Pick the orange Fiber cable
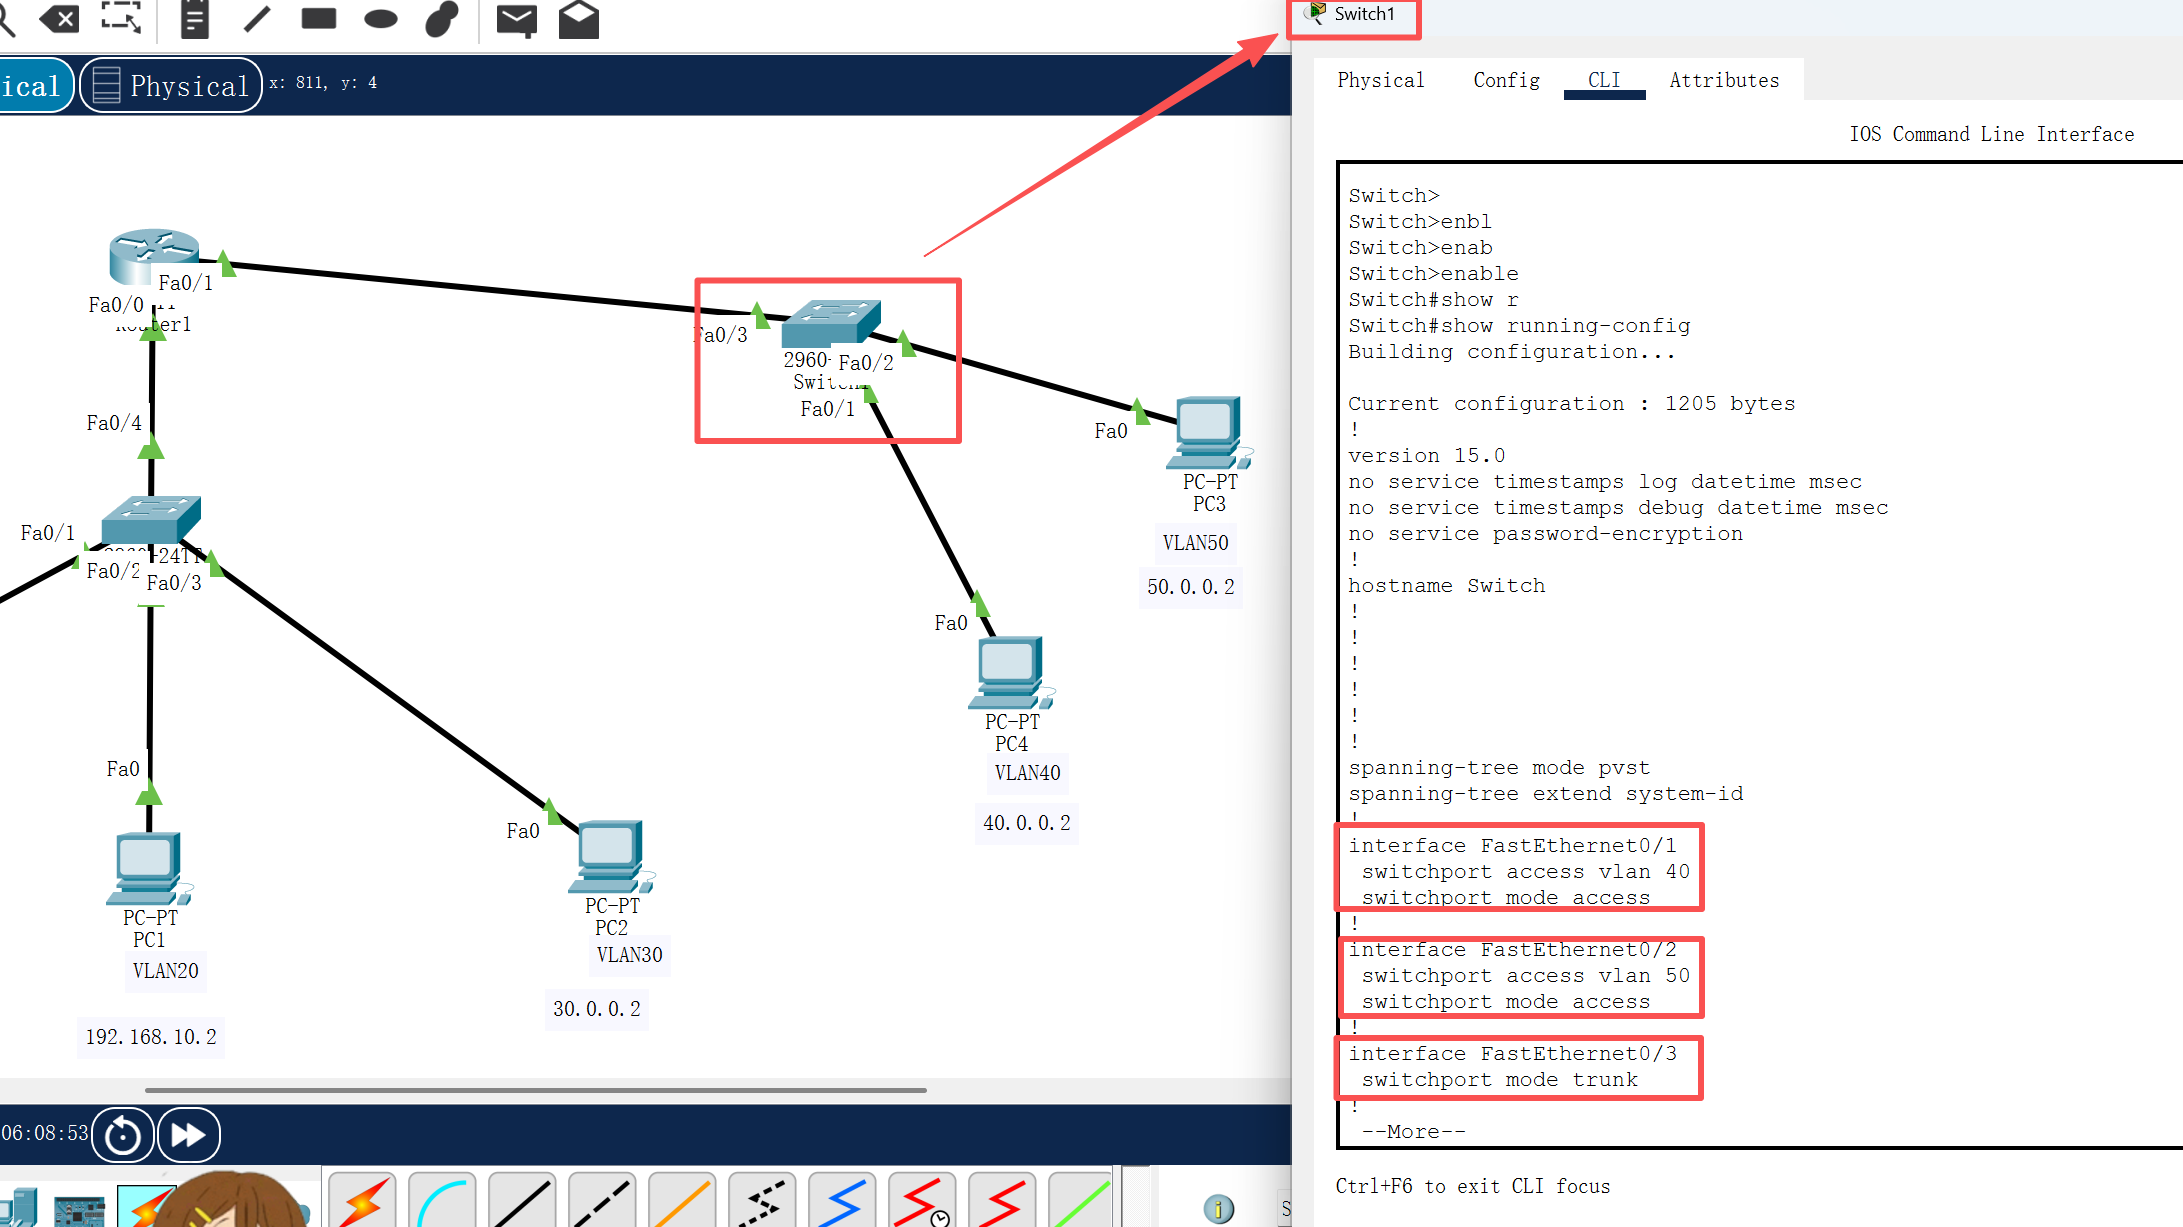Image resolution: width=2183 pixels, height=1227 pixels. [682, 1200]
